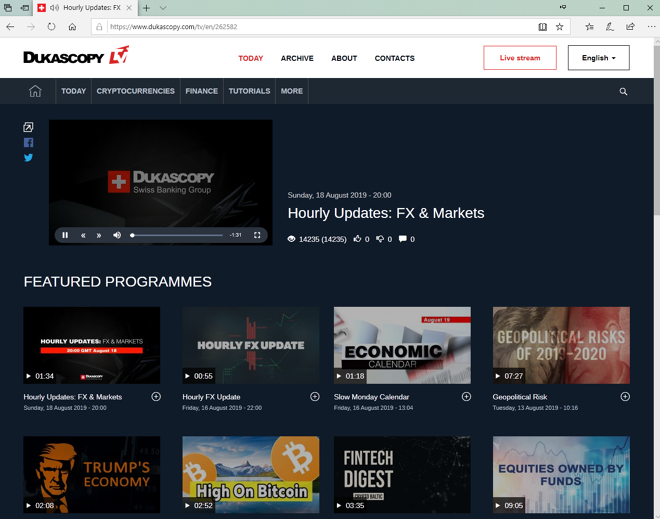Share the video on Twitter
The height and width of the screenshot is (519, 660).
pos(28,158)
